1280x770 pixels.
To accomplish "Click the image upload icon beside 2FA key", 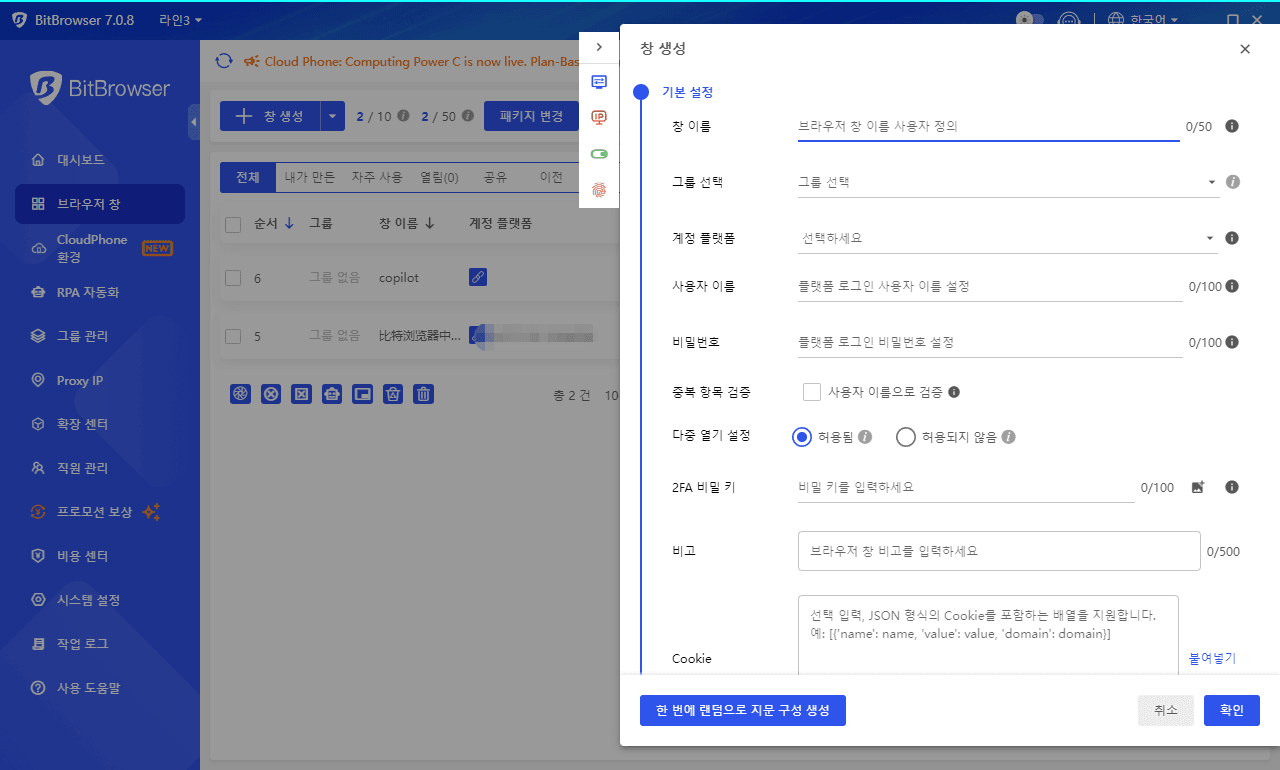I will pos(1198,487).
